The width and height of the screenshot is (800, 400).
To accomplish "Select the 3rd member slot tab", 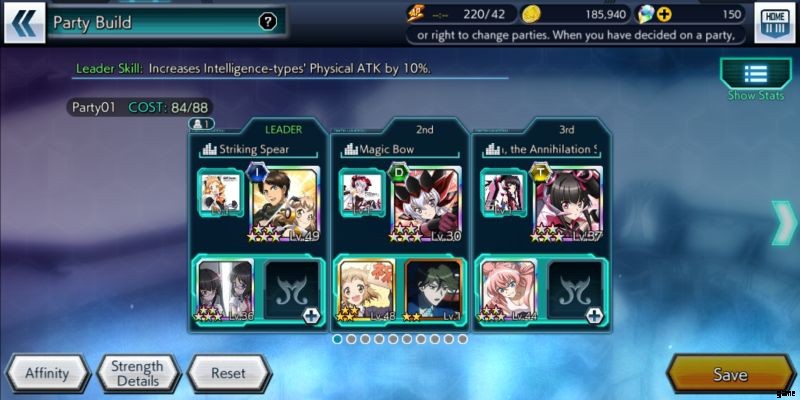I will click(566, 130).
